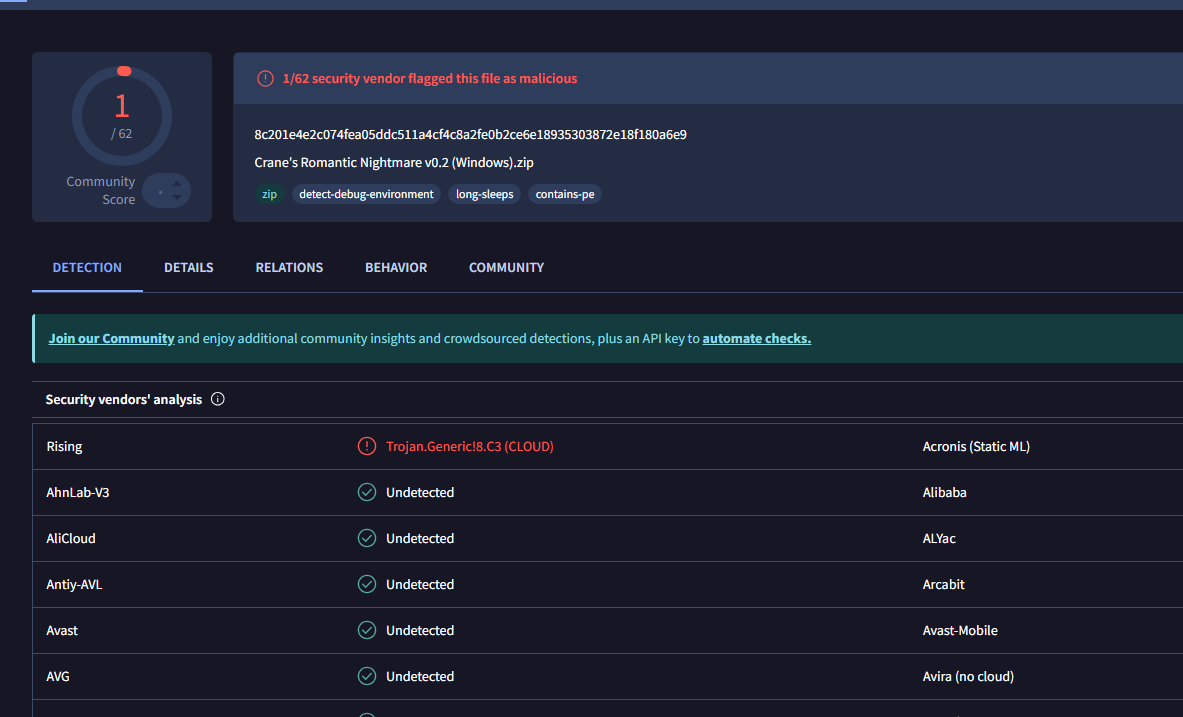This screenshot has width=1183, height=717.
Task: Follow the Join our Community link
Action: (111, 338)
